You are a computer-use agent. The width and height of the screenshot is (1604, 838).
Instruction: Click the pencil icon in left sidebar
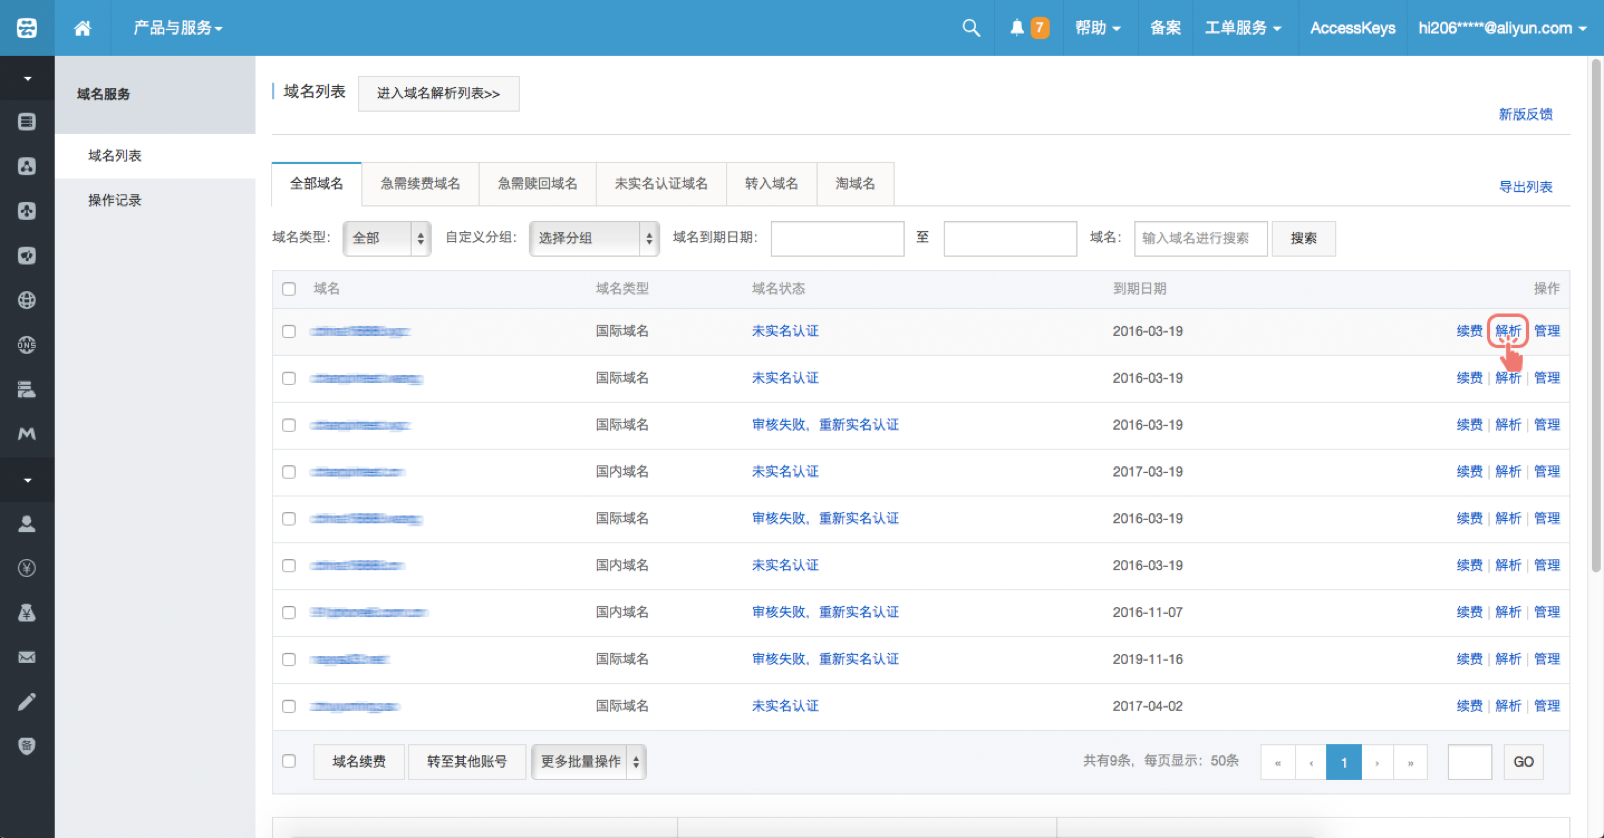(27, 702)
